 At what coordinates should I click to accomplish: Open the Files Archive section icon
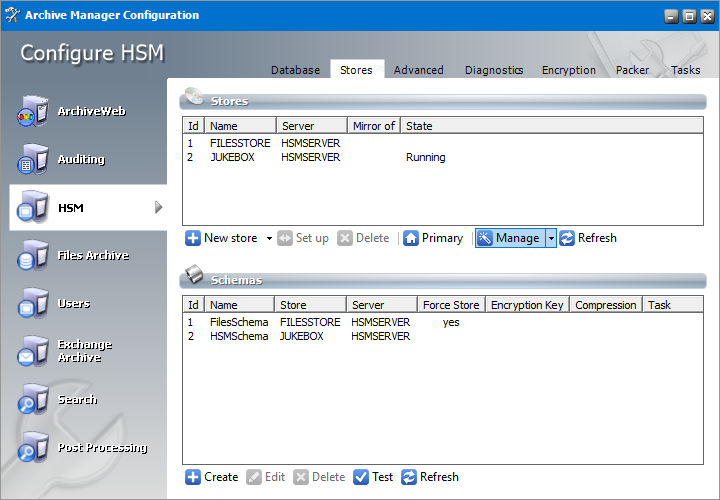click(32, 256)
